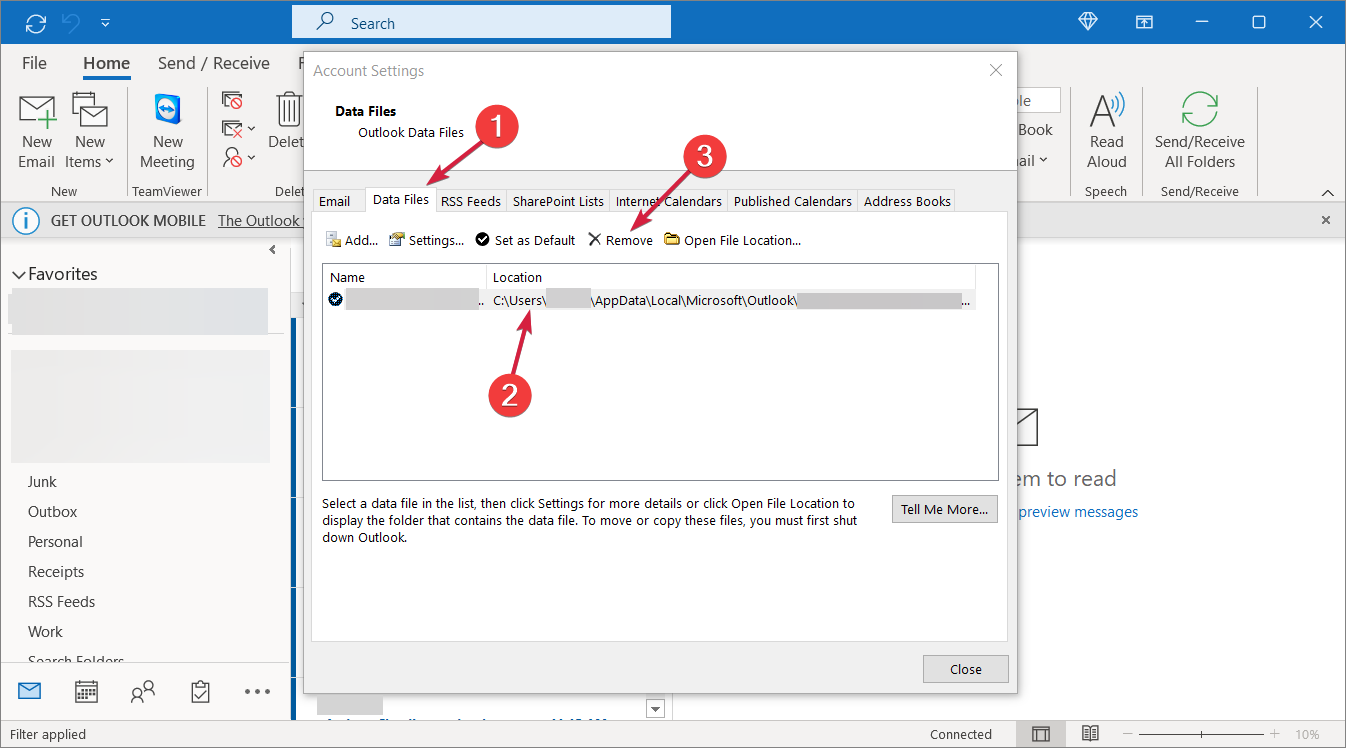Select the Work folder
The image size is (1346, 748).
click(x=45, y=632)
